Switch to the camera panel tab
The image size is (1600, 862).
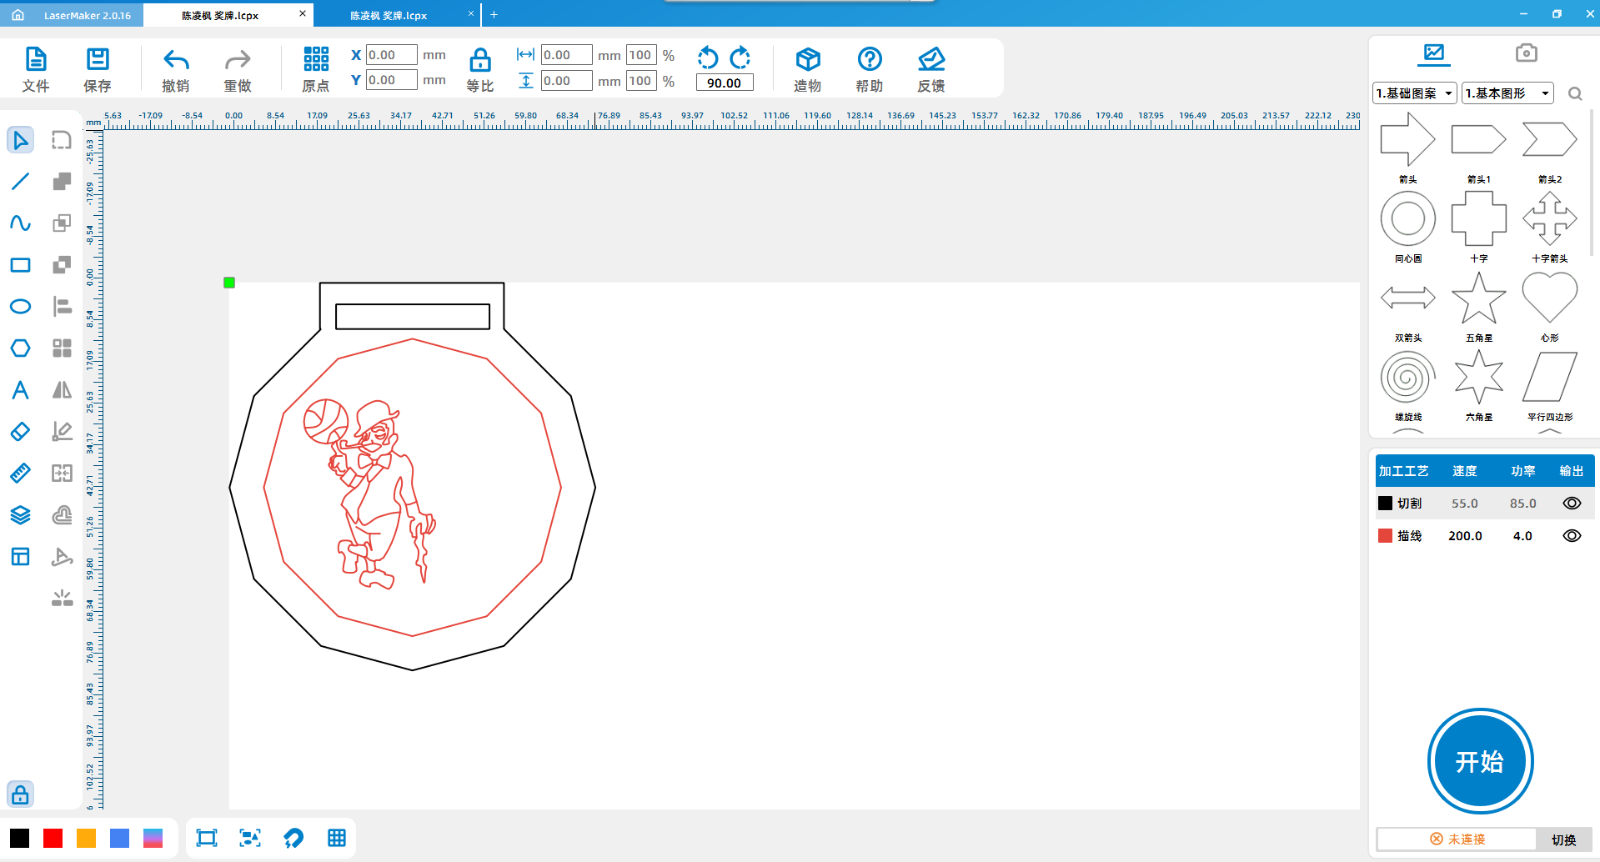pyautogui.click(x=1525, y=53)
